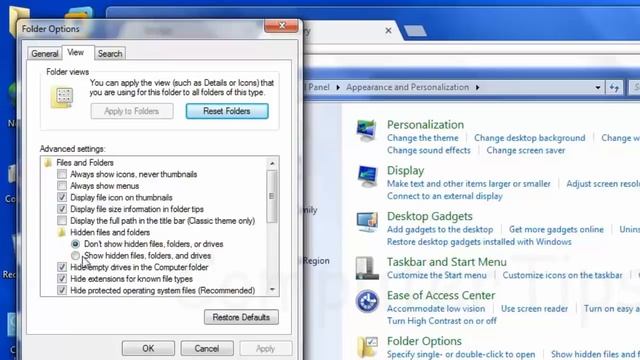This screenshot has width=640, height=360.
Task: Open the Display heading link
Action: 405,170
